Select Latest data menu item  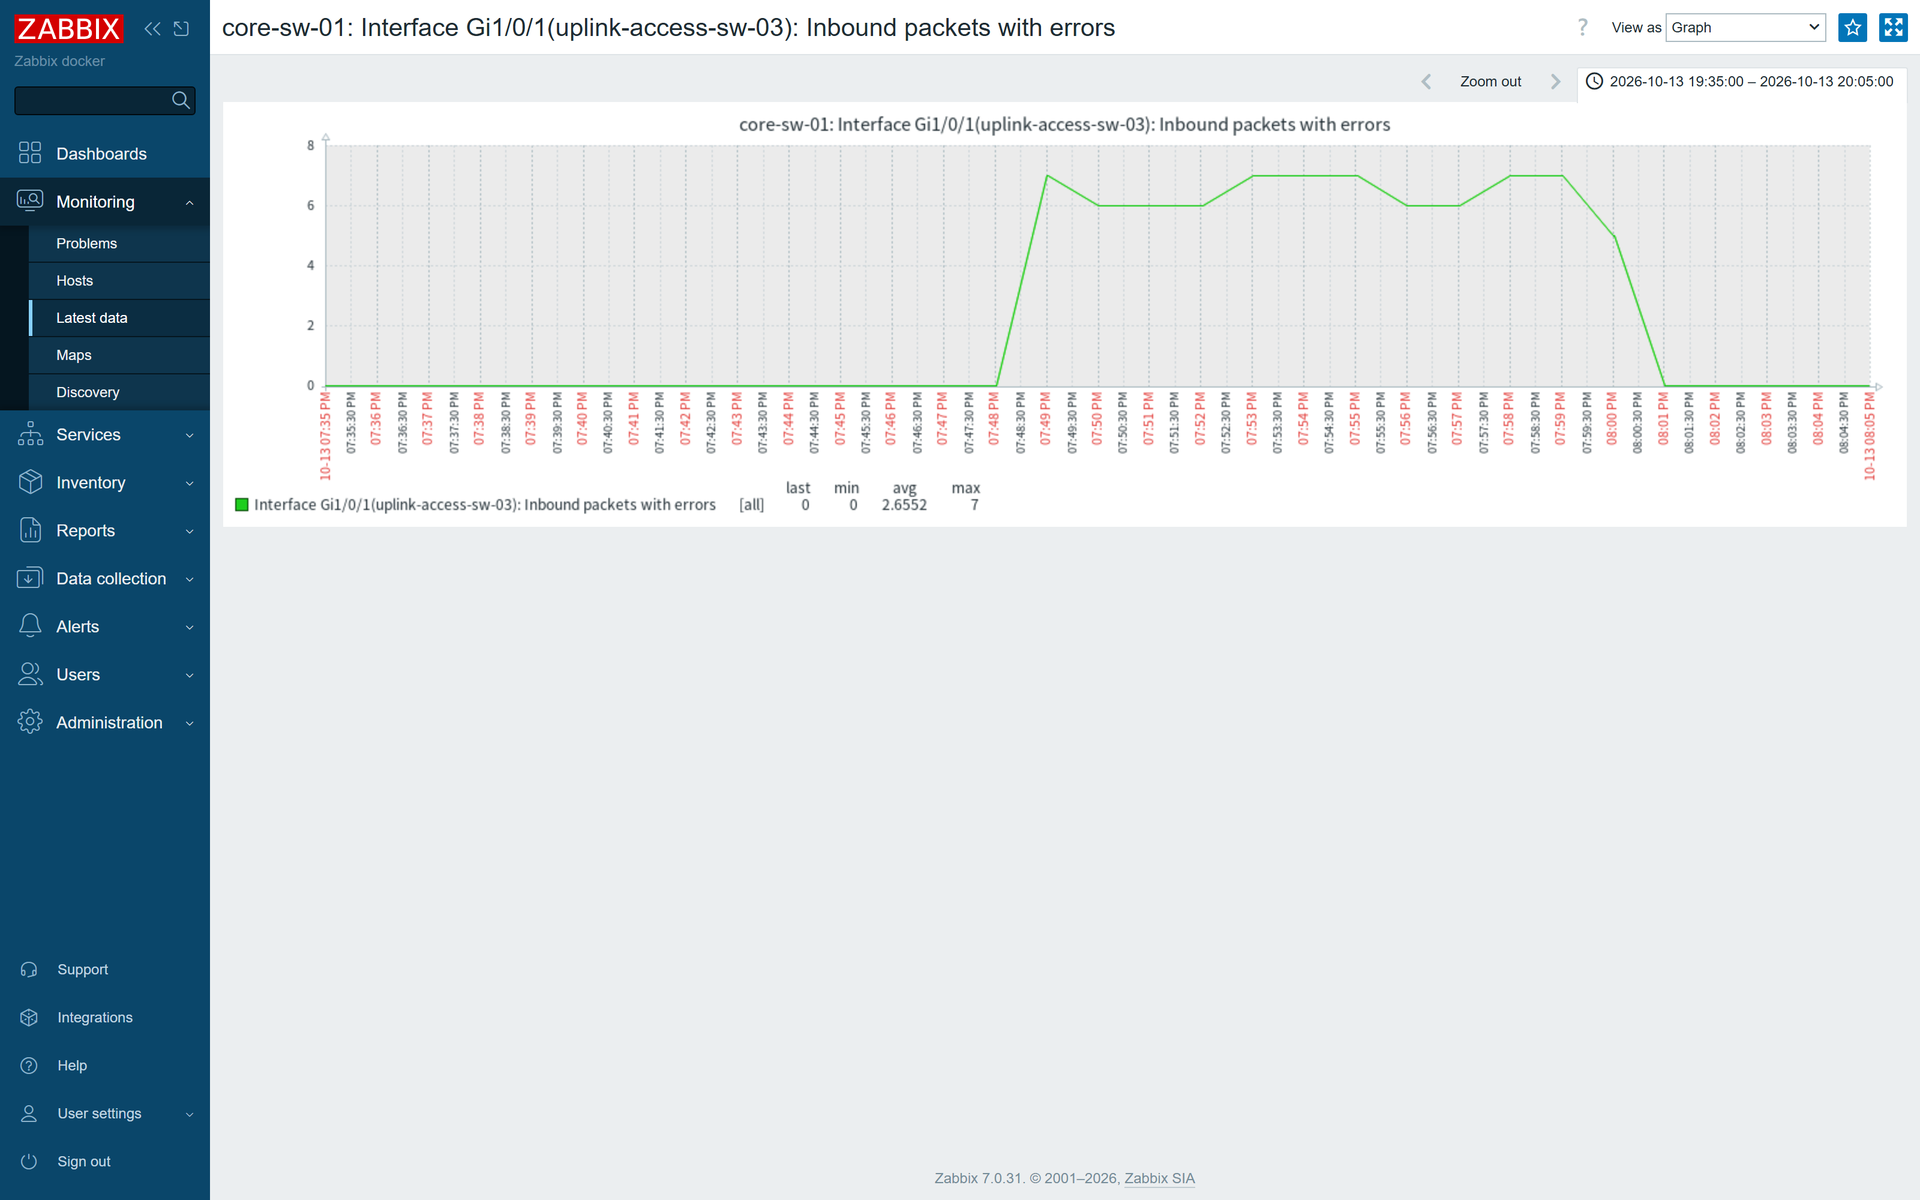[119, 318]
